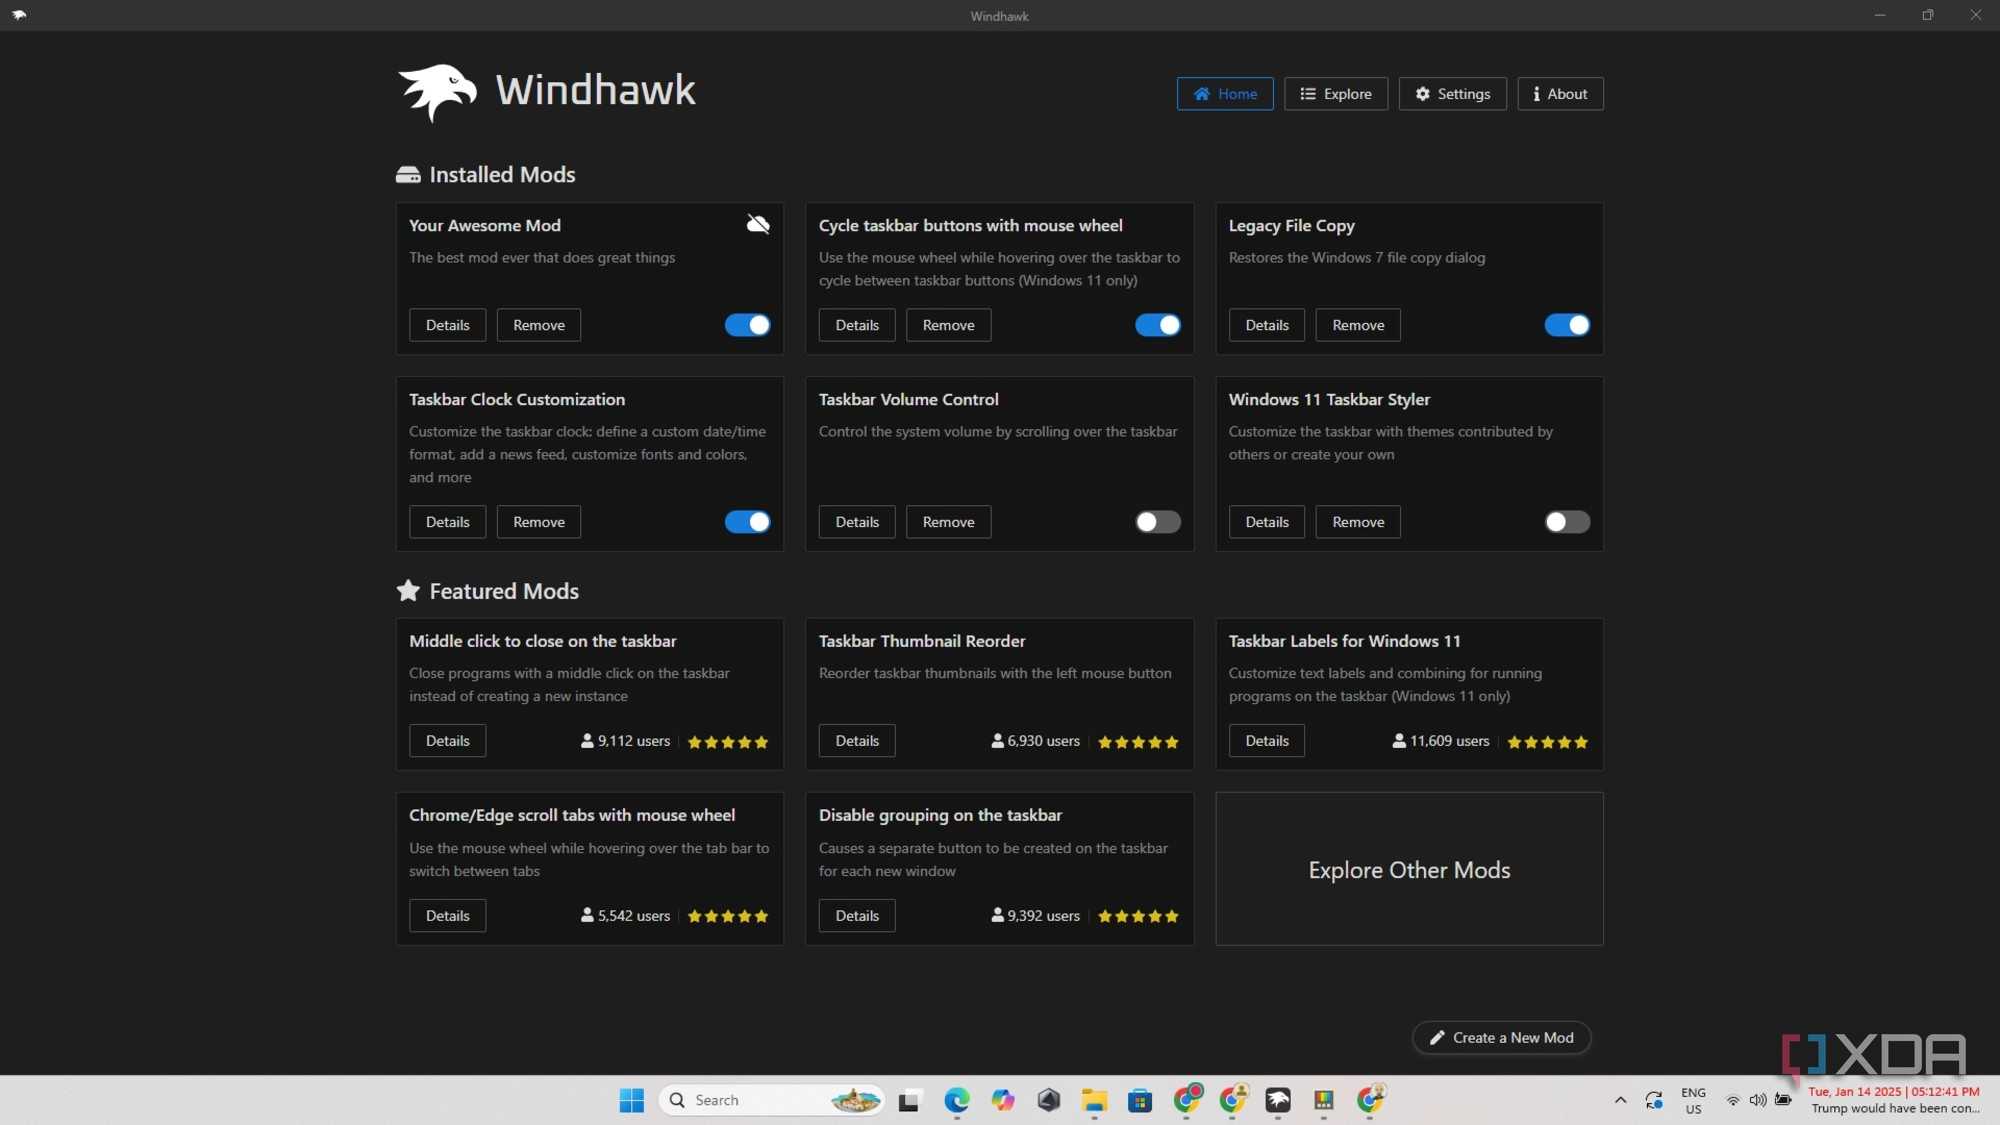Click the volume icon in system tray
The image size is (2000, 1125).
(x=1757, y=1100)
